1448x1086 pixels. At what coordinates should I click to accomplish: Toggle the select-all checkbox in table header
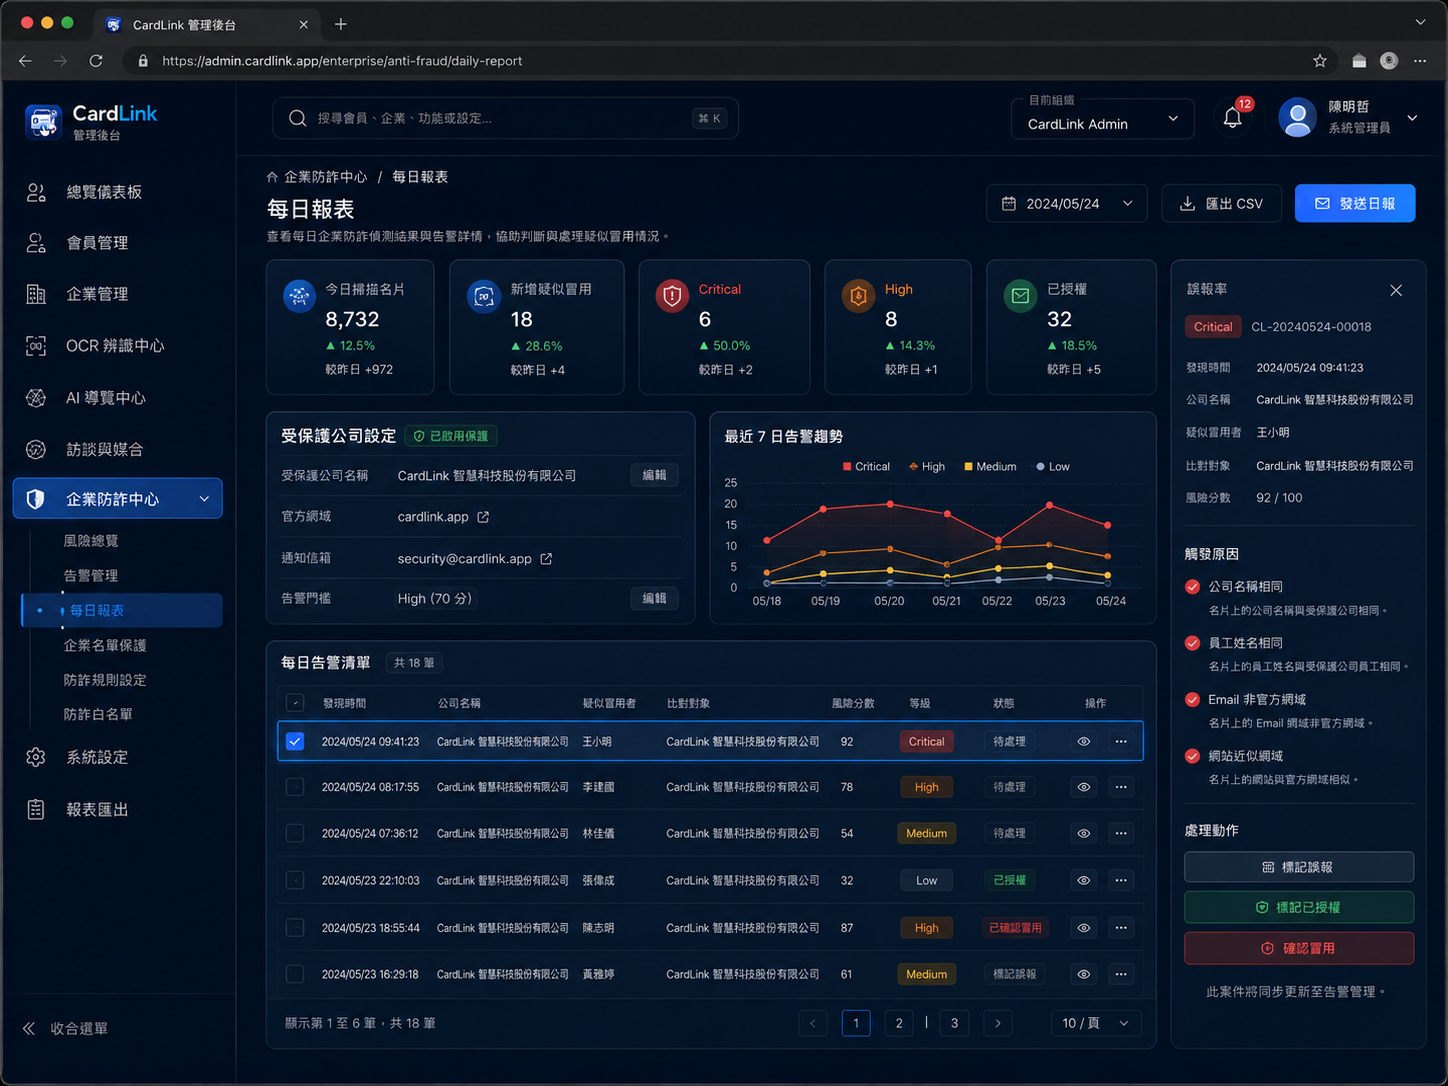tap(294, 703)
